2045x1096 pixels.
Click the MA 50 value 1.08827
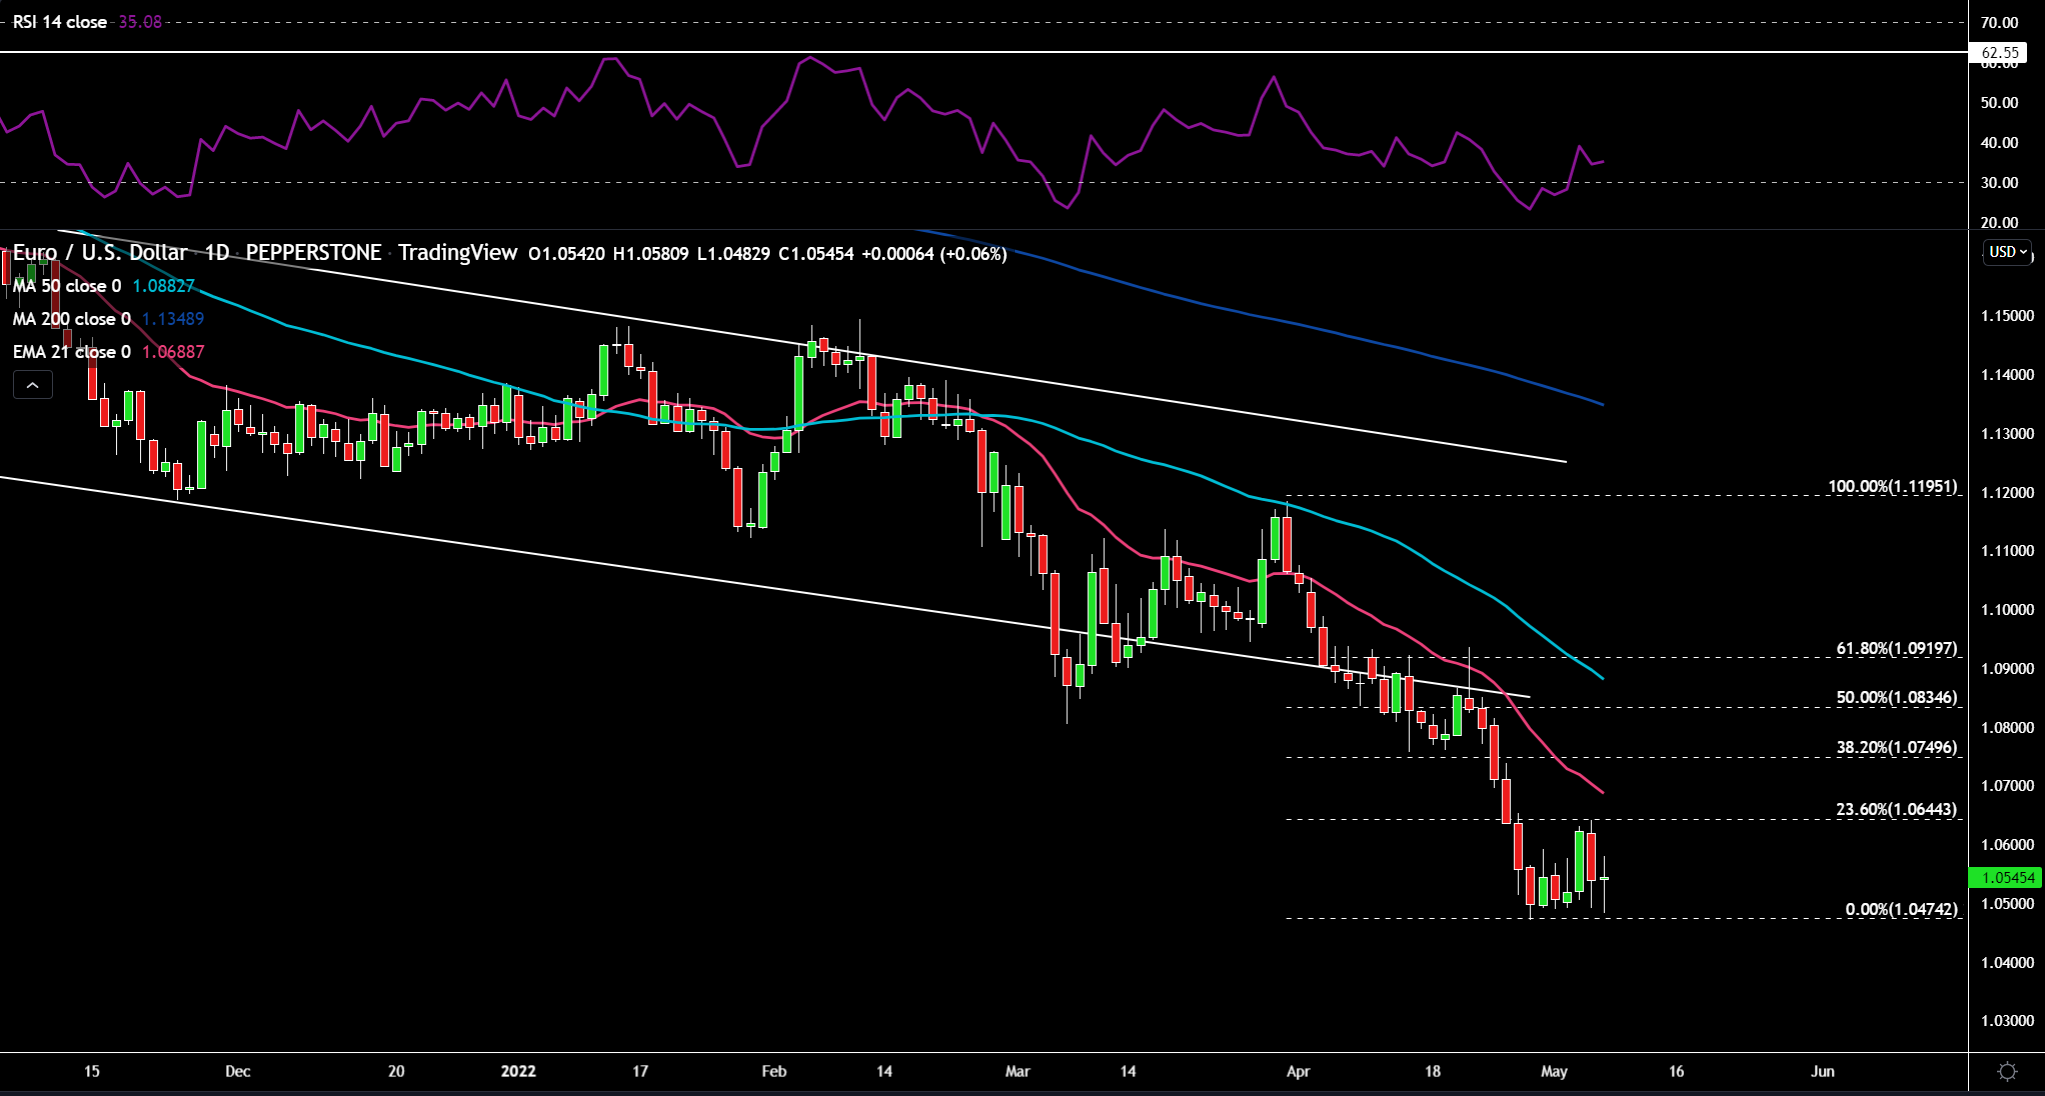click(164, 286)
